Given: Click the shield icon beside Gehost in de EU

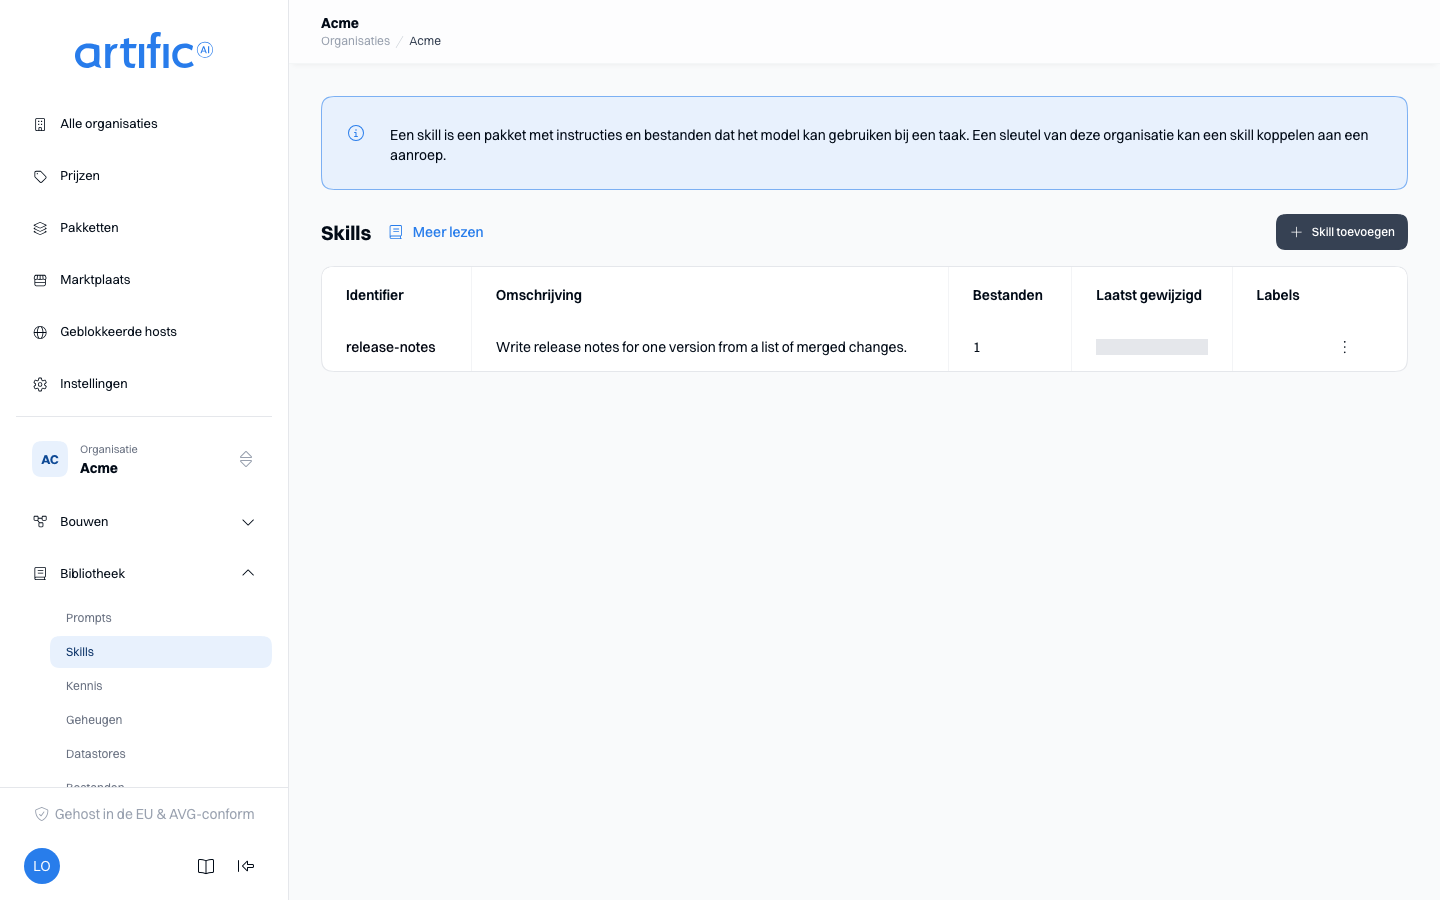Looking at the screenshot, I should pos(41,814).
